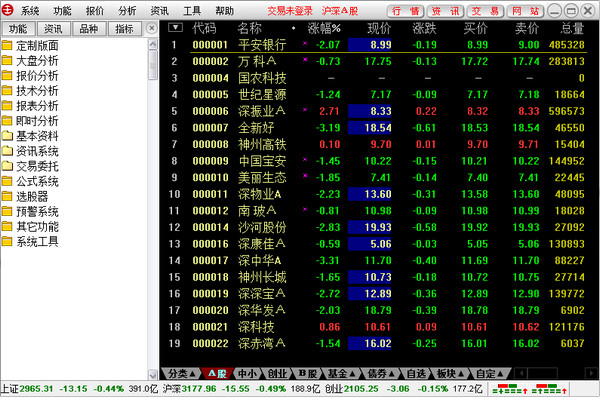Click stock code 000022
Viewport: 600px width, 397px height.
coord(210,343)
